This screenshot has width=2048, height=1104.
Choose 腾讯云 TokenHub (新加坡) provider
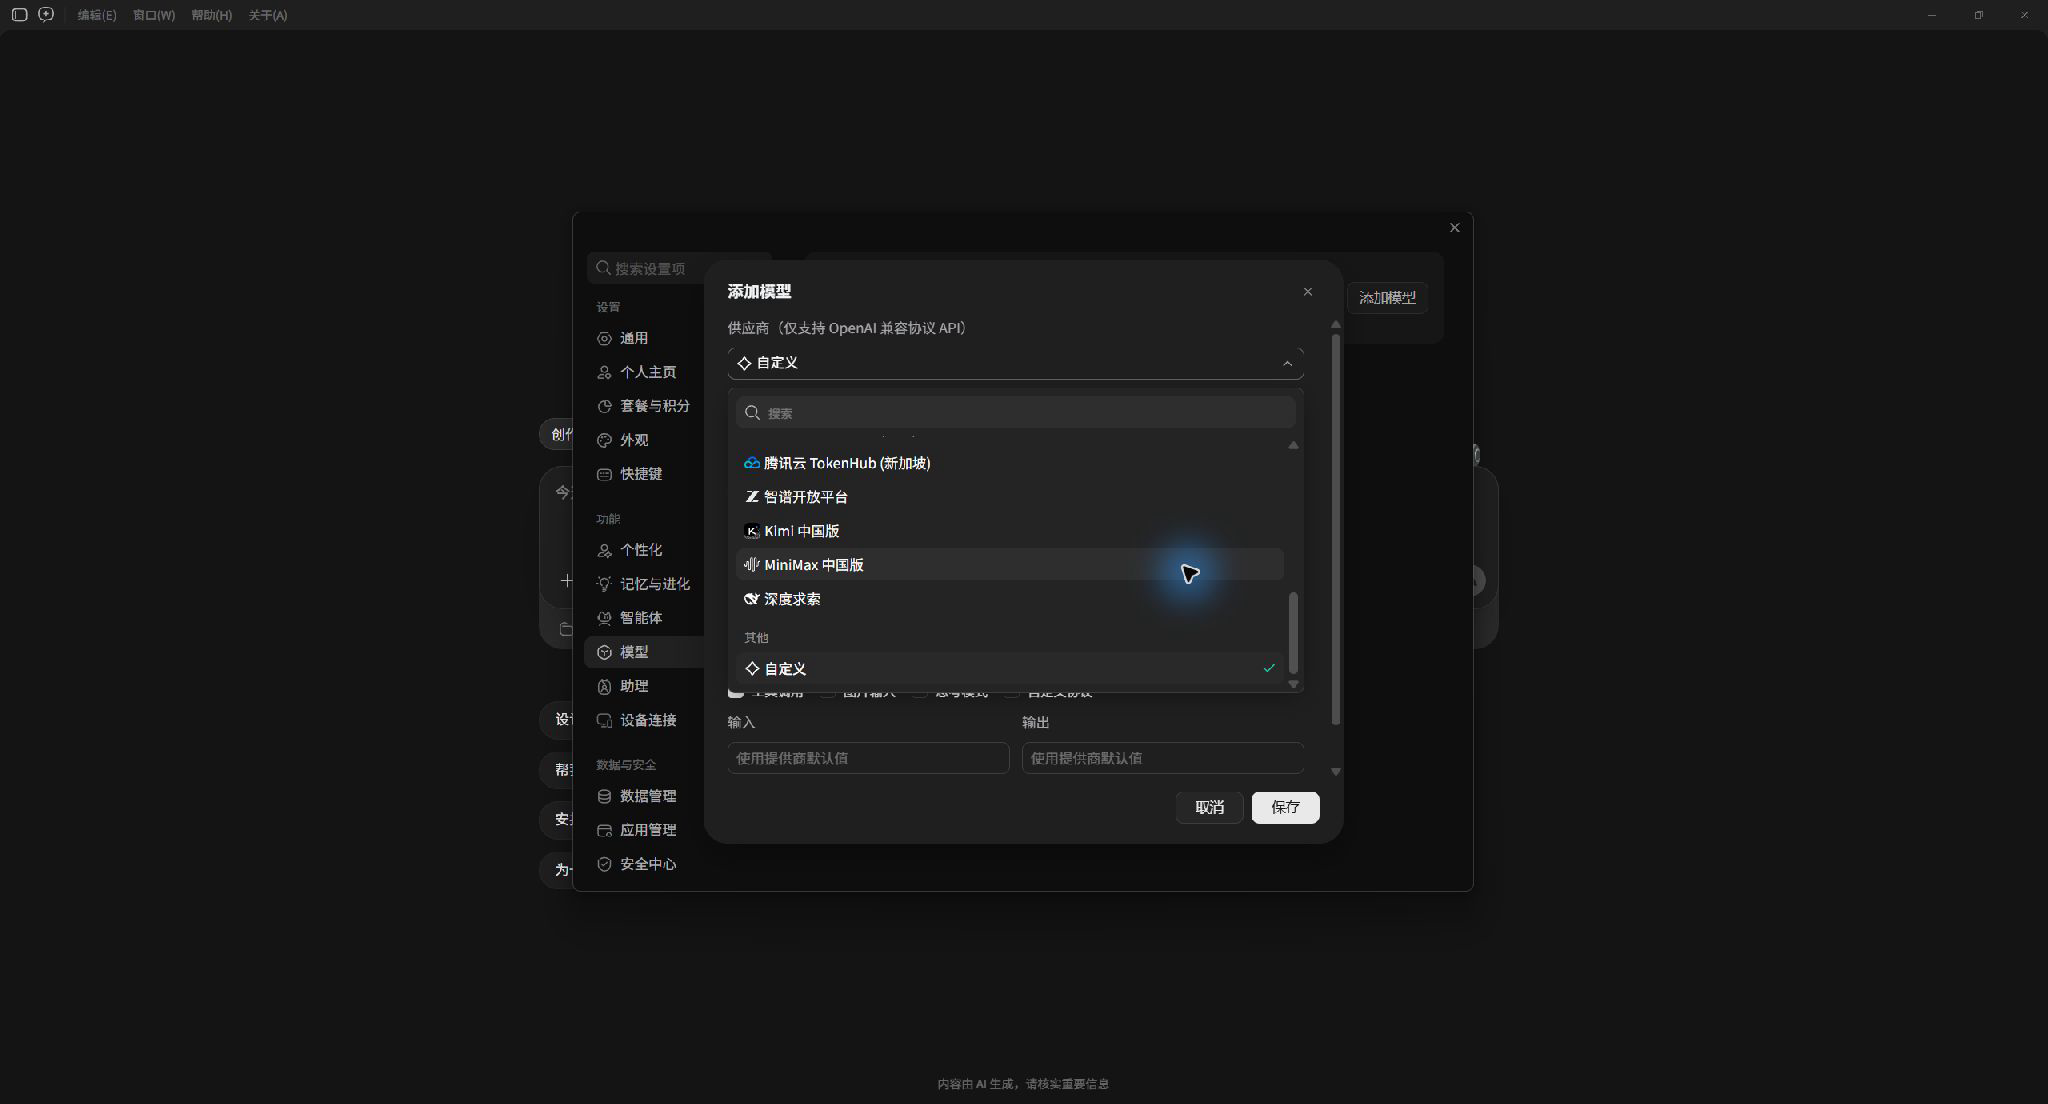point(1010,463)
